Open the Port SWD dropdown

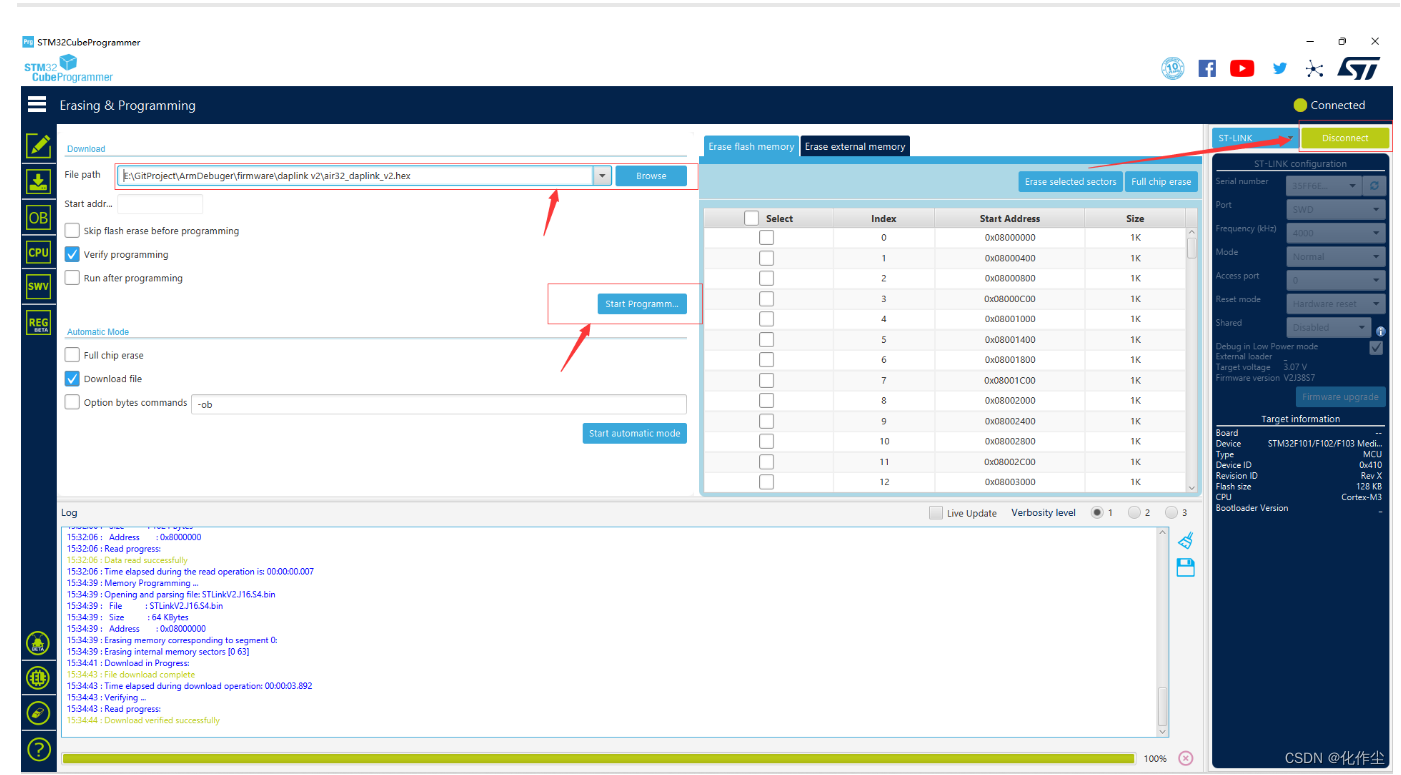(1336, 210)
